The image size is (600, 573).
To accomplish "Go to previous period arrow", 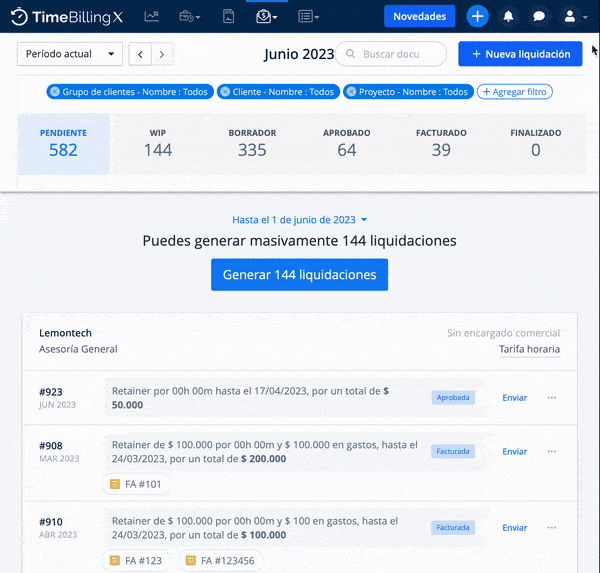I will [x=140, y=54].
